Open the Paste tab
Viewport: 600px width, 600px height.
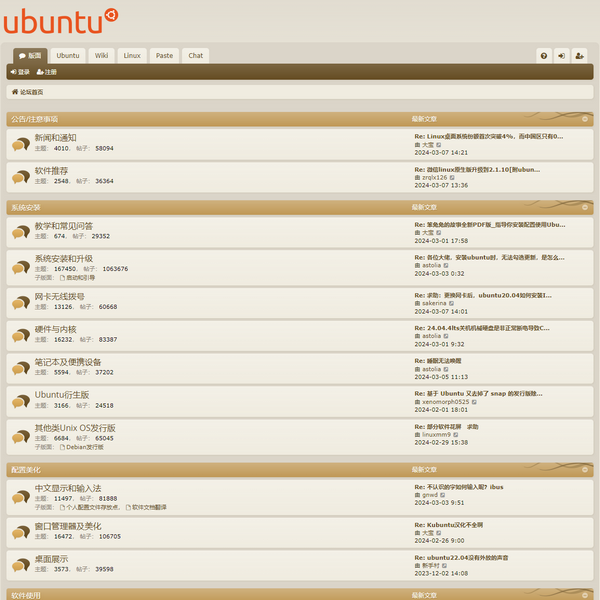pyautogui.click(x=164, y=56)
